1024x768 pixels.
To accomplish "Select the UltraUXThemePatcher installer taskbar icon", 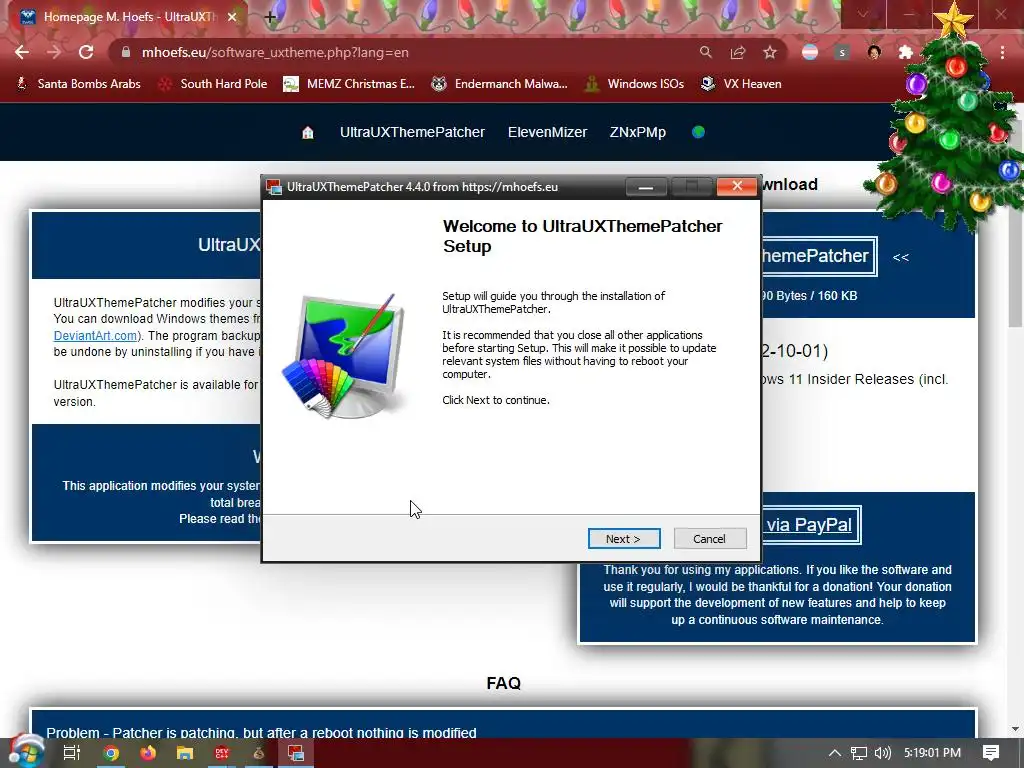I will [296, 753].
